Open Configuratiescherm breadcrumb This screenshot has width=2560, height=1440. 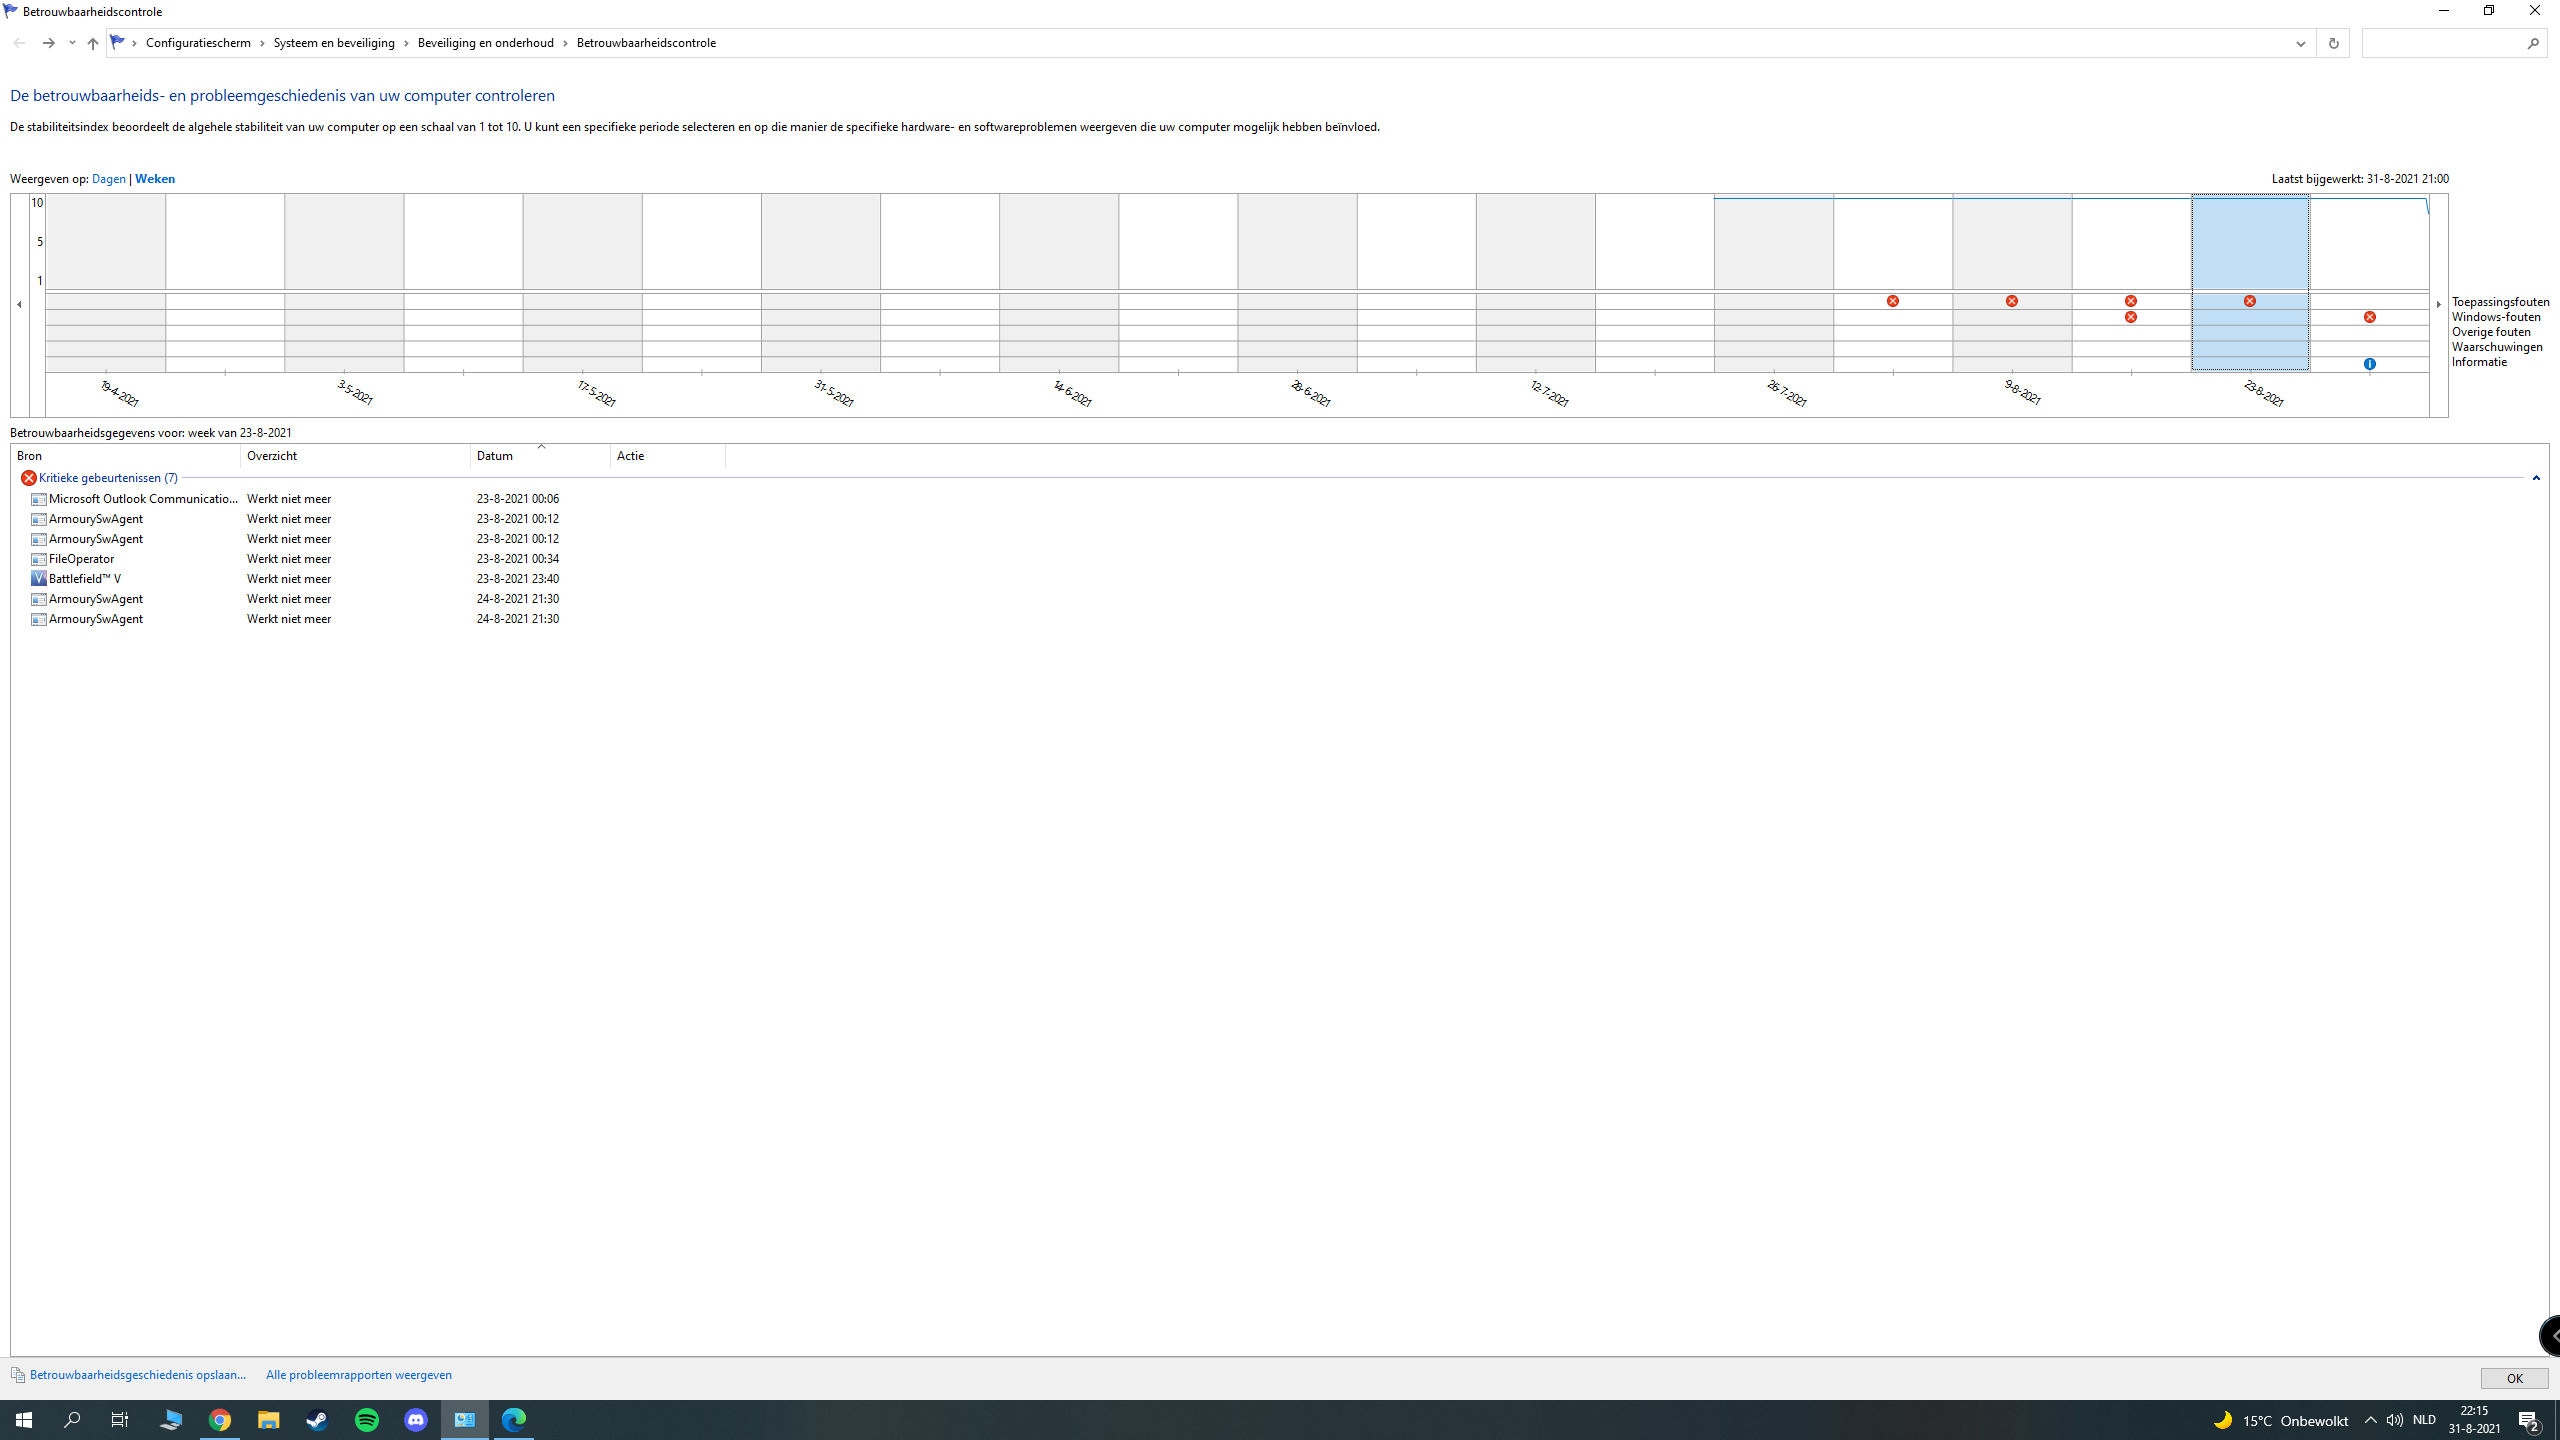click(198, 43)
